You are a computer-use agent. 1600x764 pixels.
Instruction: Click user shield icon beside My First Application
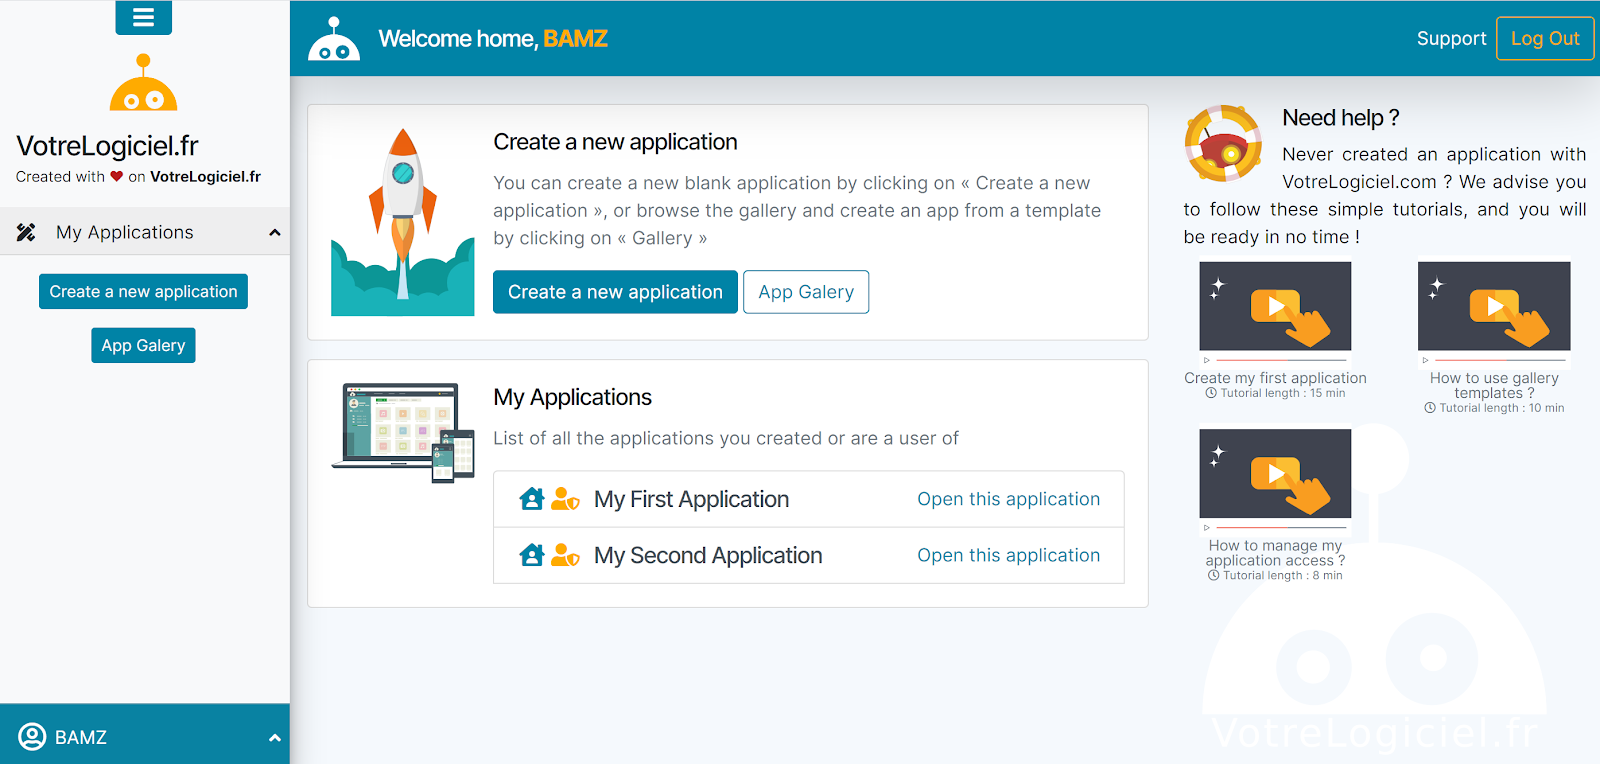pos(565,499)
